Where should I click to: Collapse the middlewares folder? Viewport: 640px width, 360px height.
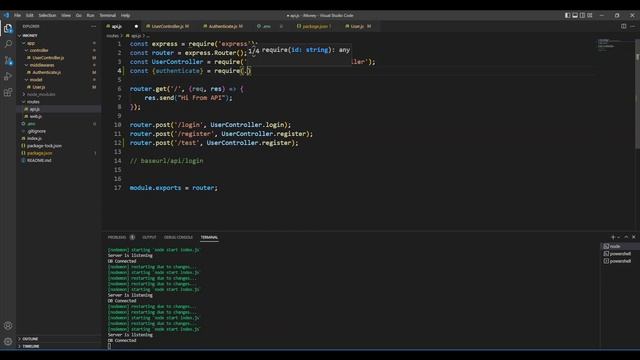42,65
